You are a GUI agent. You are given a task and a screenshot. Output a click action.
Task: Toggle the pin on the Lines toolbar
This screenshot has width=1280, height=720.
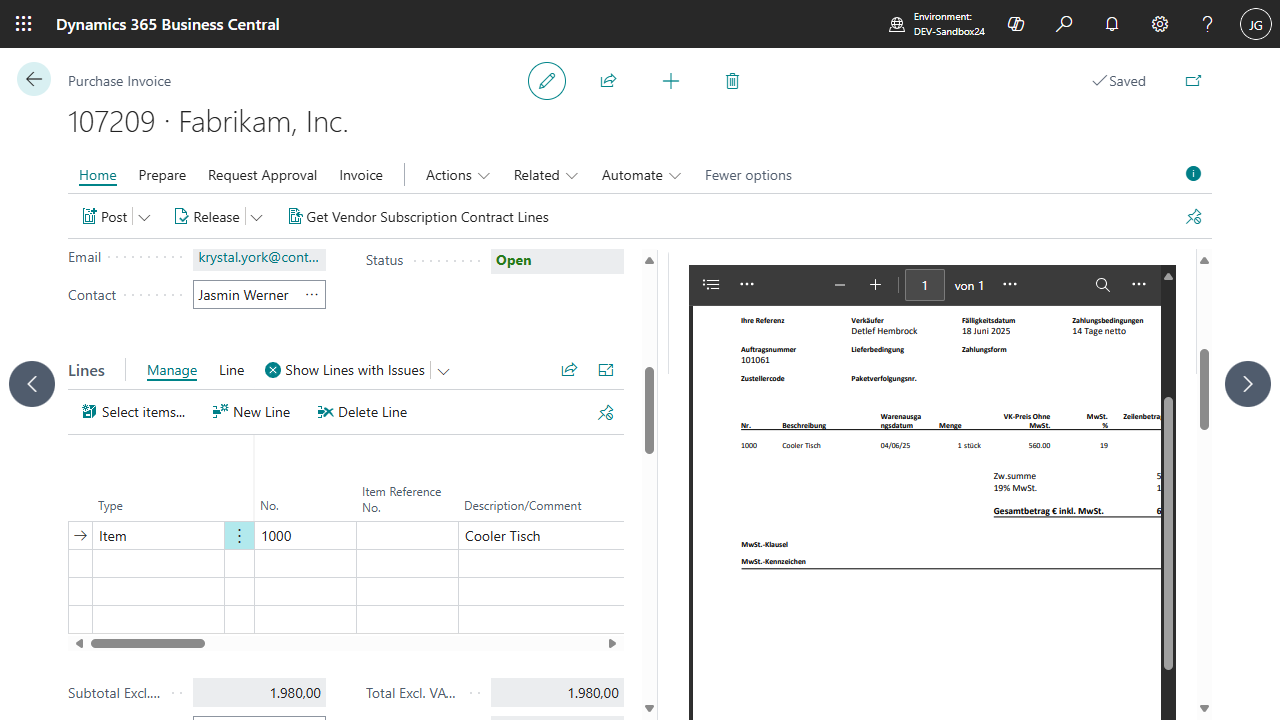[x=605, y=411]
